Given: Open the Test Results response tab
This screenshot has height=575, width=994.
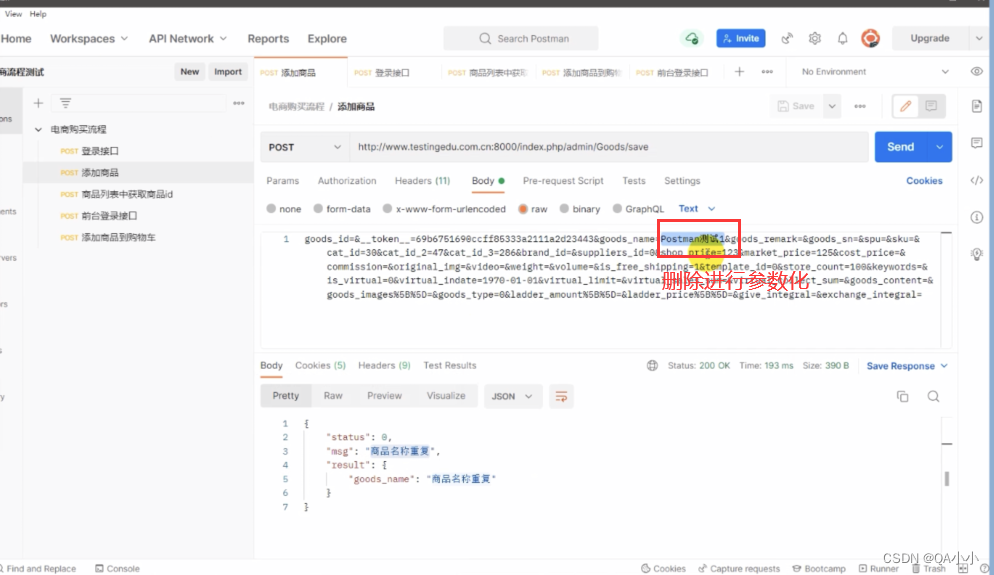Looking at the screenshot, I should pos(449,366).
